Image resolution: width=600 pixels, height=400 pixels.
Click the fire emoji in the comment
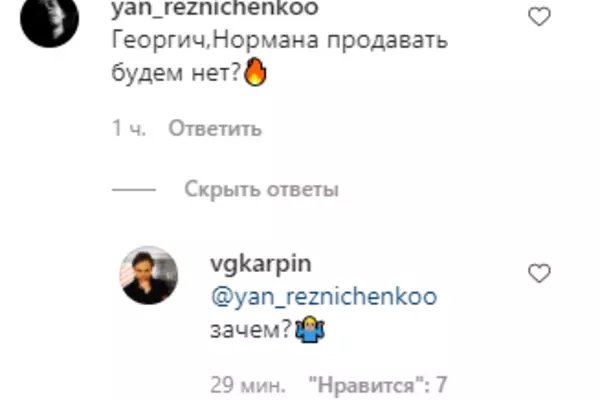255,72
